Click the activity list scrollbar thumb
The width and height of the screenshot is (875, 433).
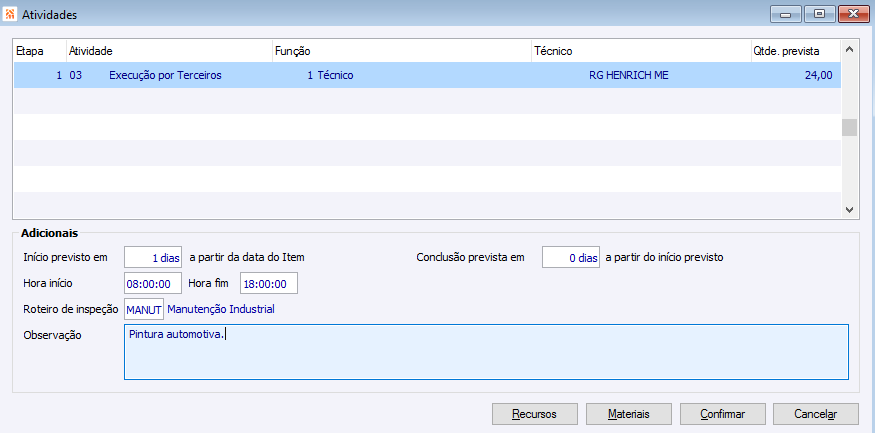point(849,127)
